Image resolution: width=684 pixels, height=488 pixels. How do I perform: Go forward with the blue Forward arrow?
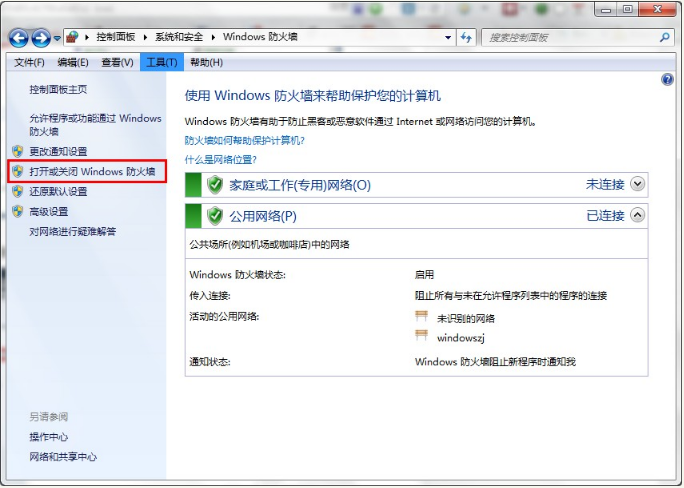tap(41, 38)
